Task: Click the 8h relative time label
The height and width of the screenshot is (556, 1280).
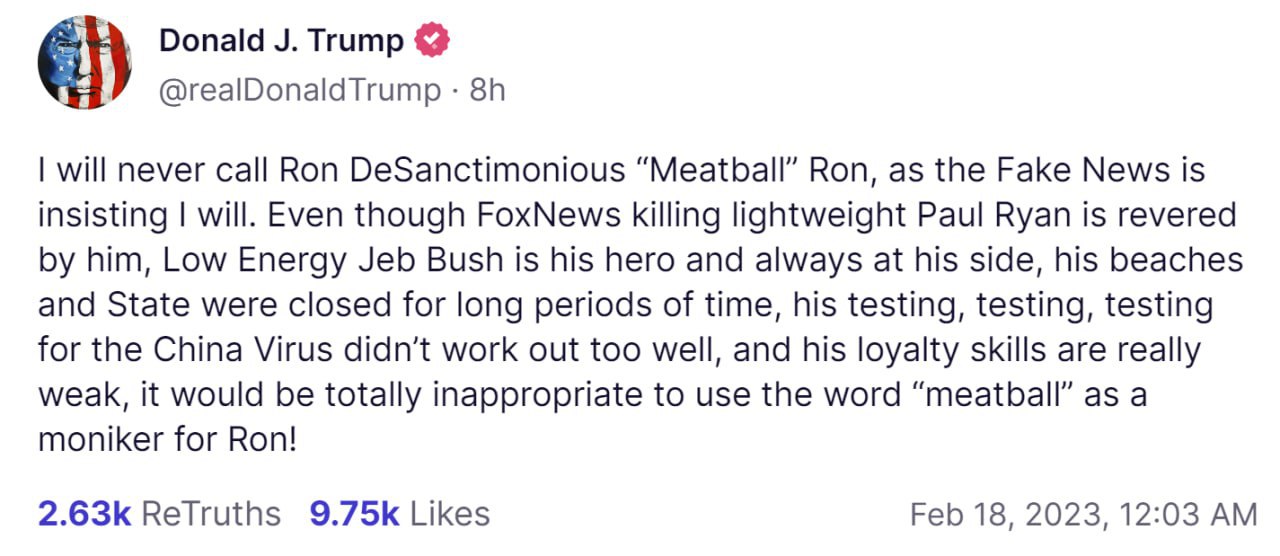Action: click(488, 90)
